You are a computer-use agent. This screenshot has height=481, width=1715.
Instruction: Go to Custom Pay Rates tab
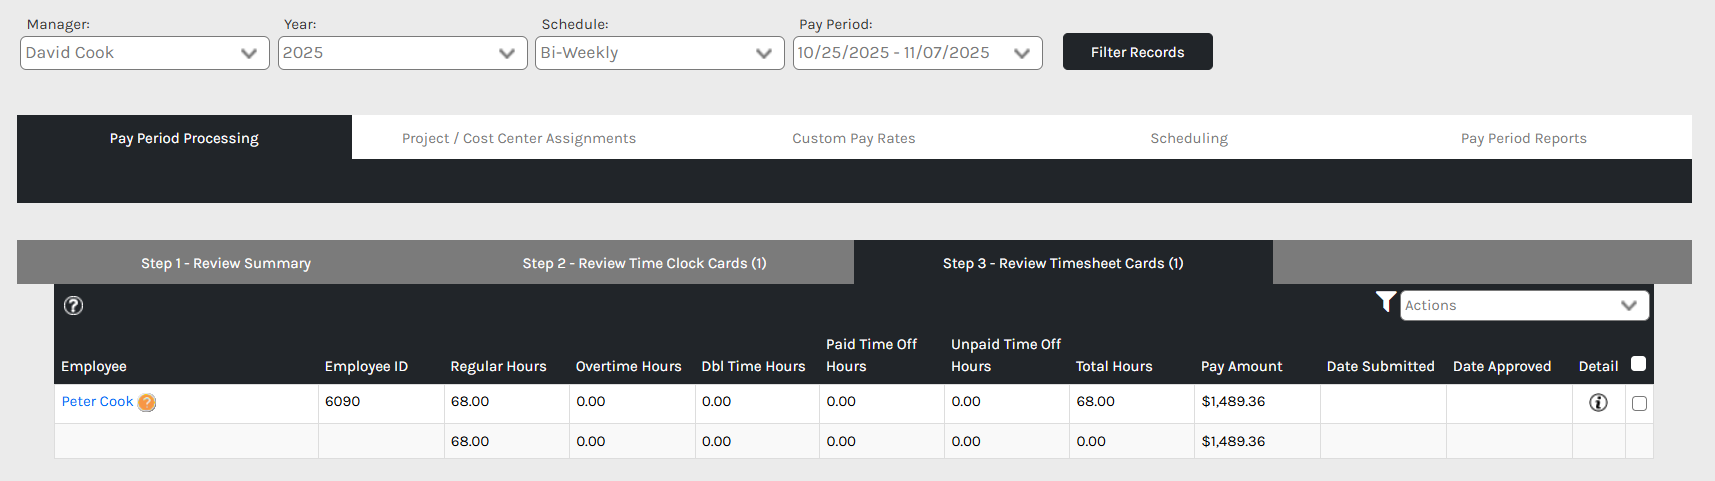[x=854, y=138]
